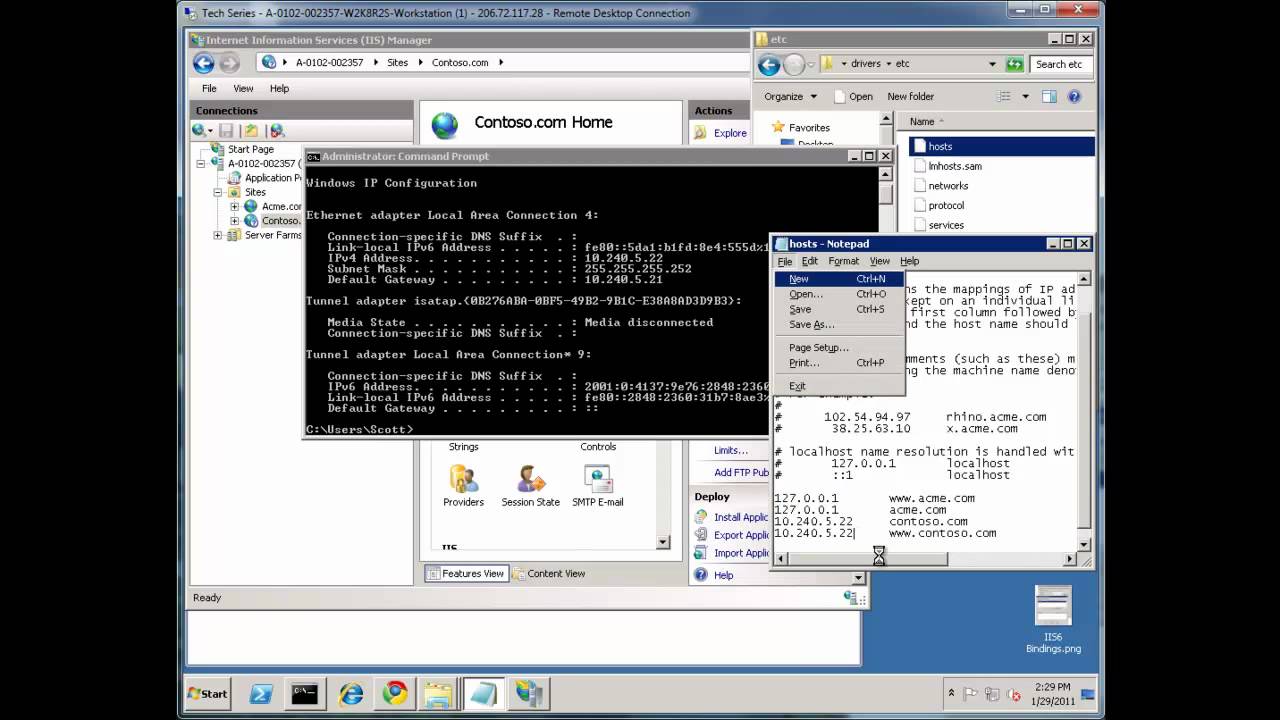Screen dimensions: 1280x720
Task: Toggle the preview pane icon in Explorer
Action: [1049, 96]
